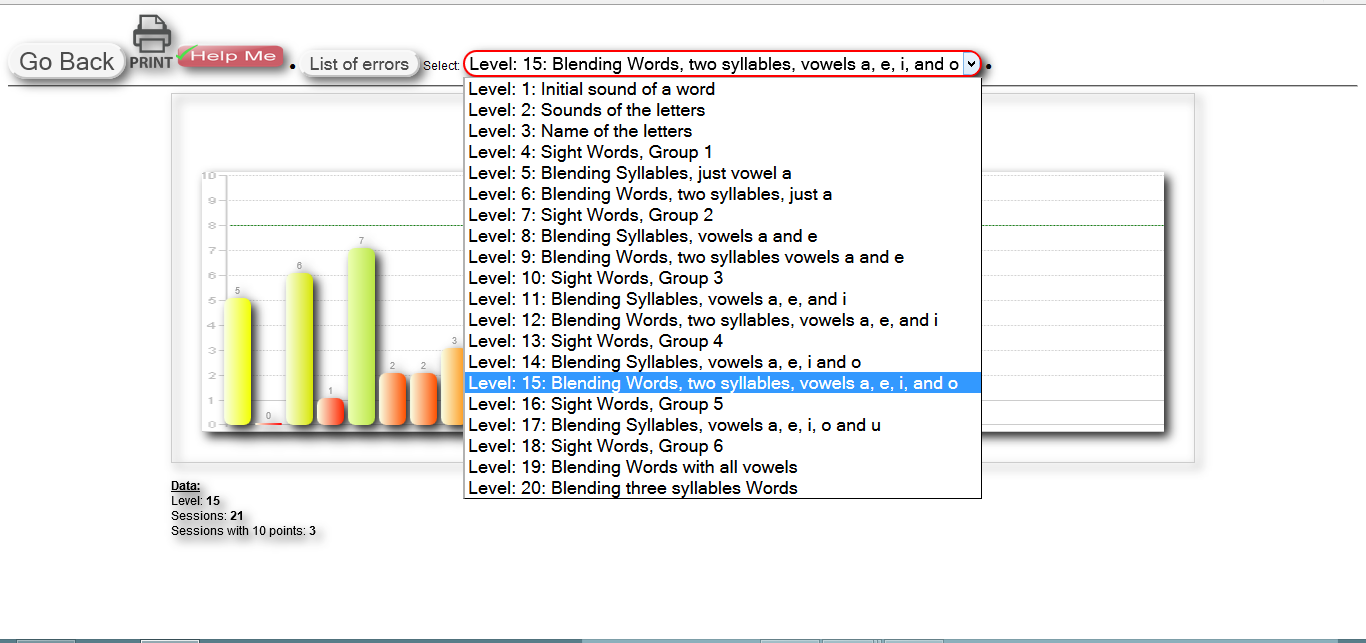Select highlighted Level 15 option in list
This screenshot has width=1366, height=643.
[723, 383]
